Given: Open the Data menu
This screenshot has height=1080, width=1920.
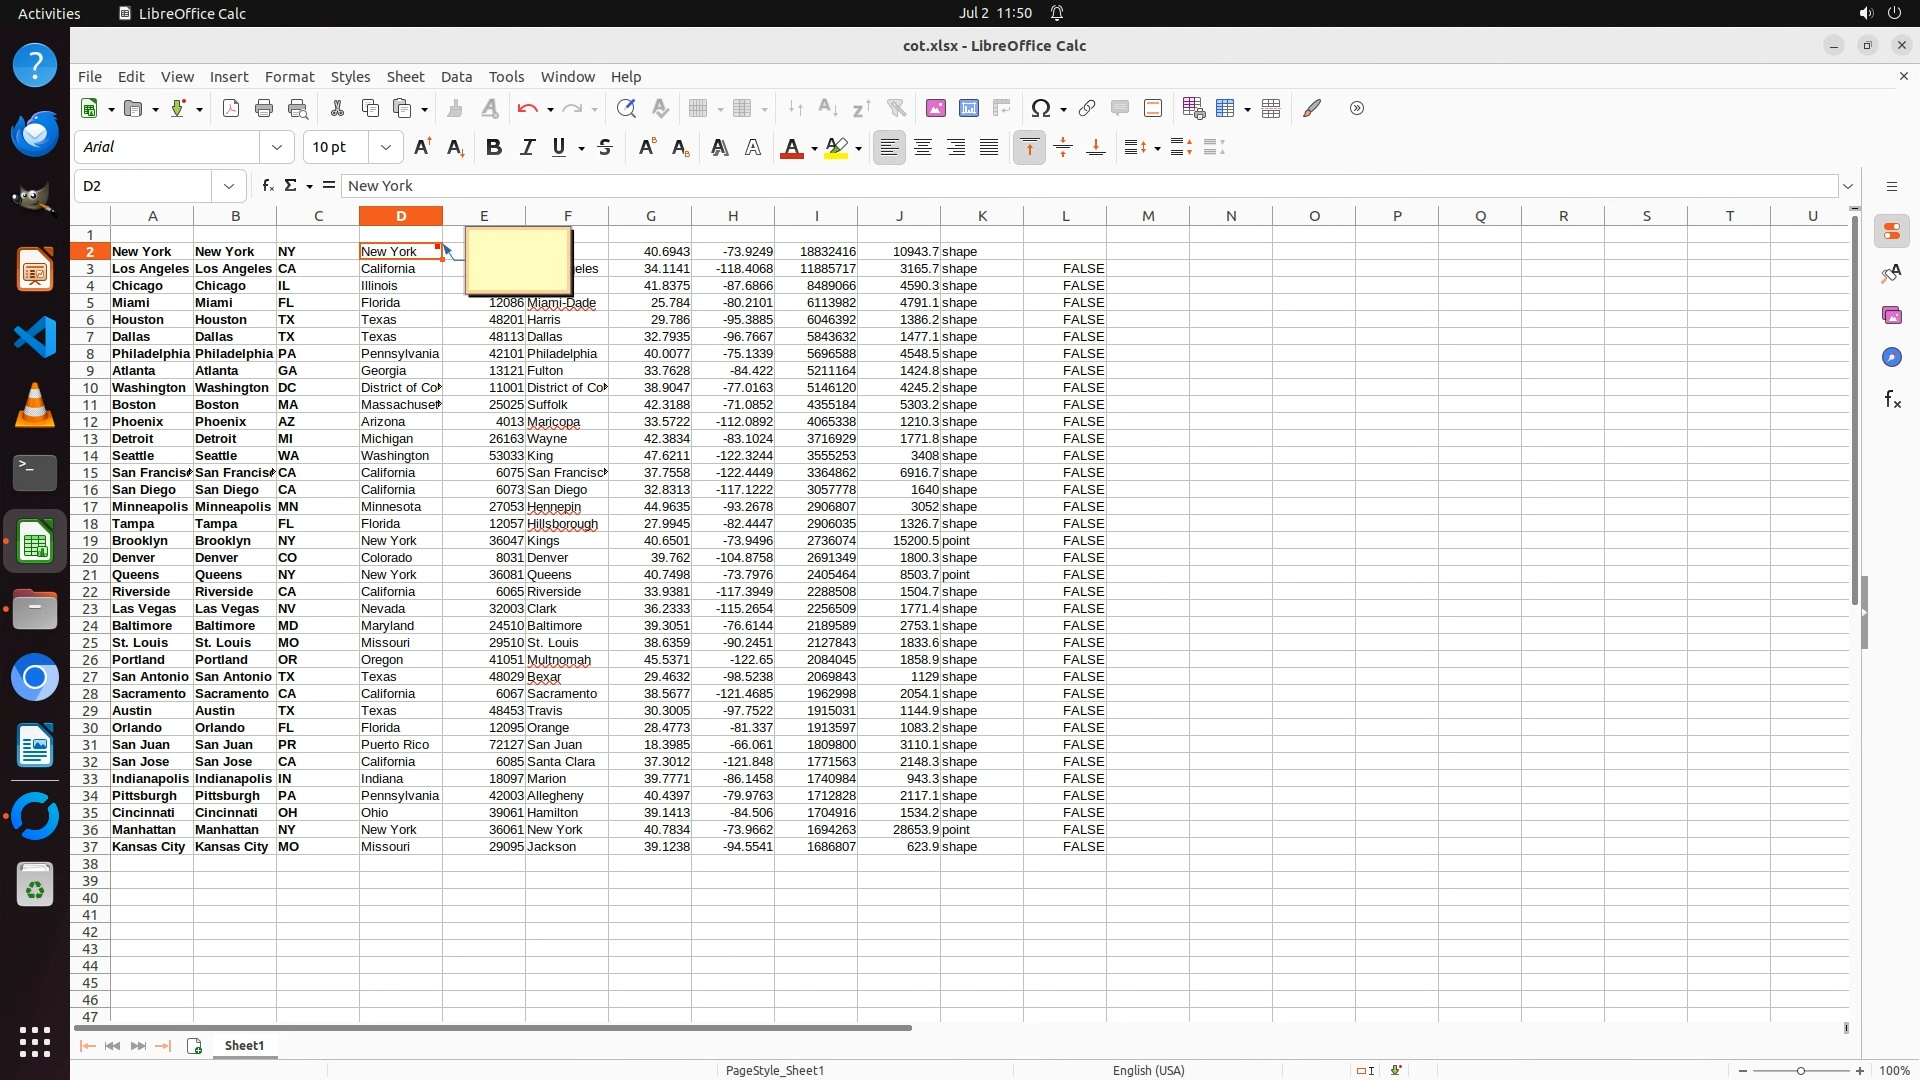Looking at the screenshot, I should click(x=456, y=77).
